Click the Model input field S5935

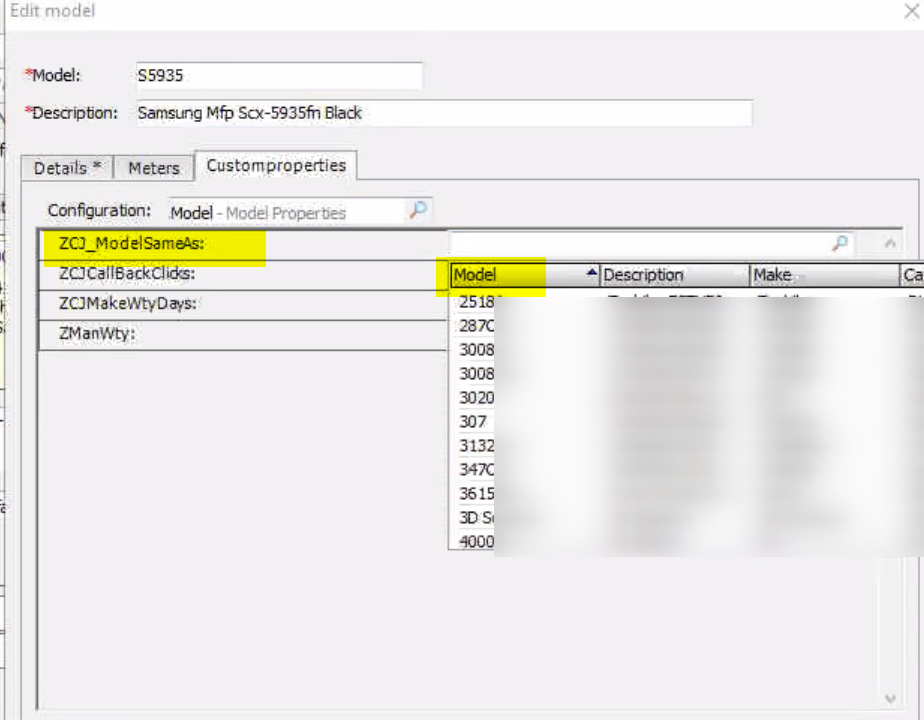279,76
